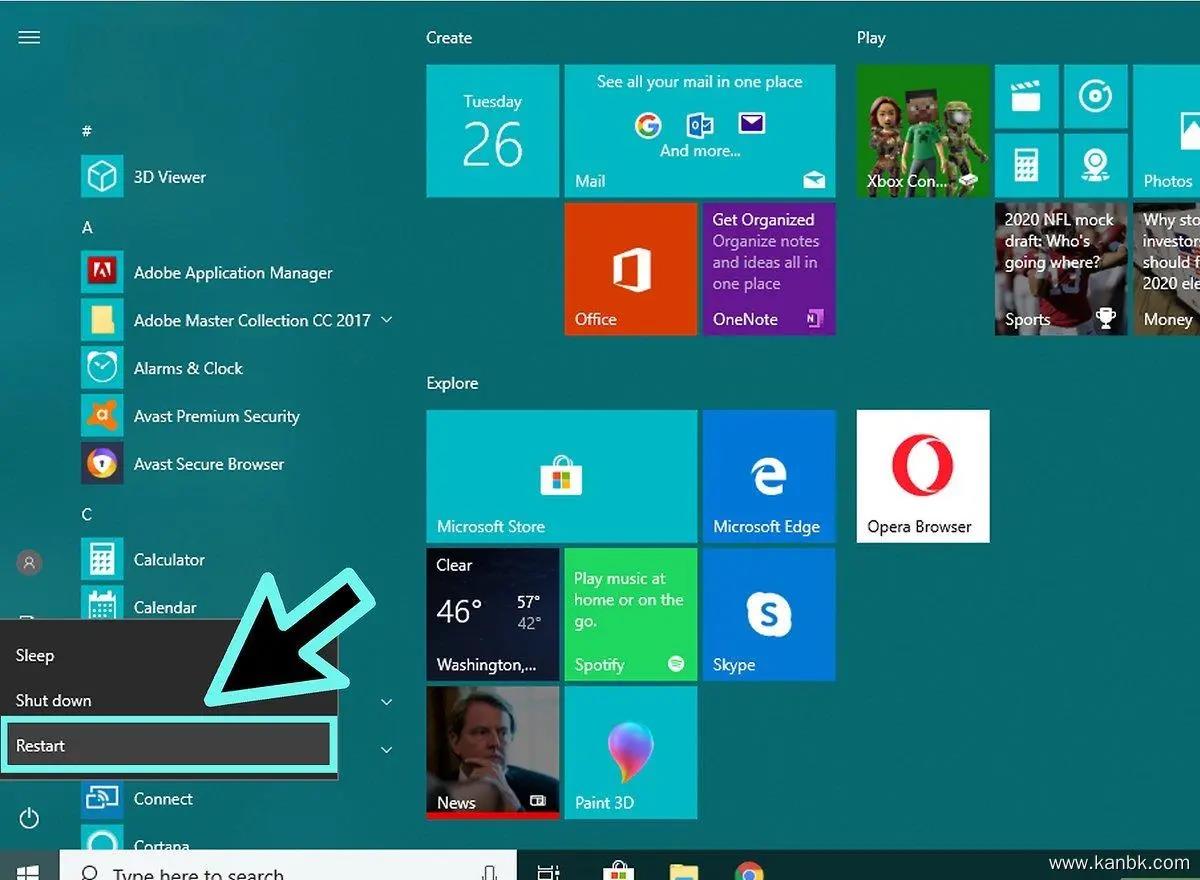The height and width of the screenshot is (880, 1200).
Task: Toggle the hamburger menu to expand Start
Action: 29,38
